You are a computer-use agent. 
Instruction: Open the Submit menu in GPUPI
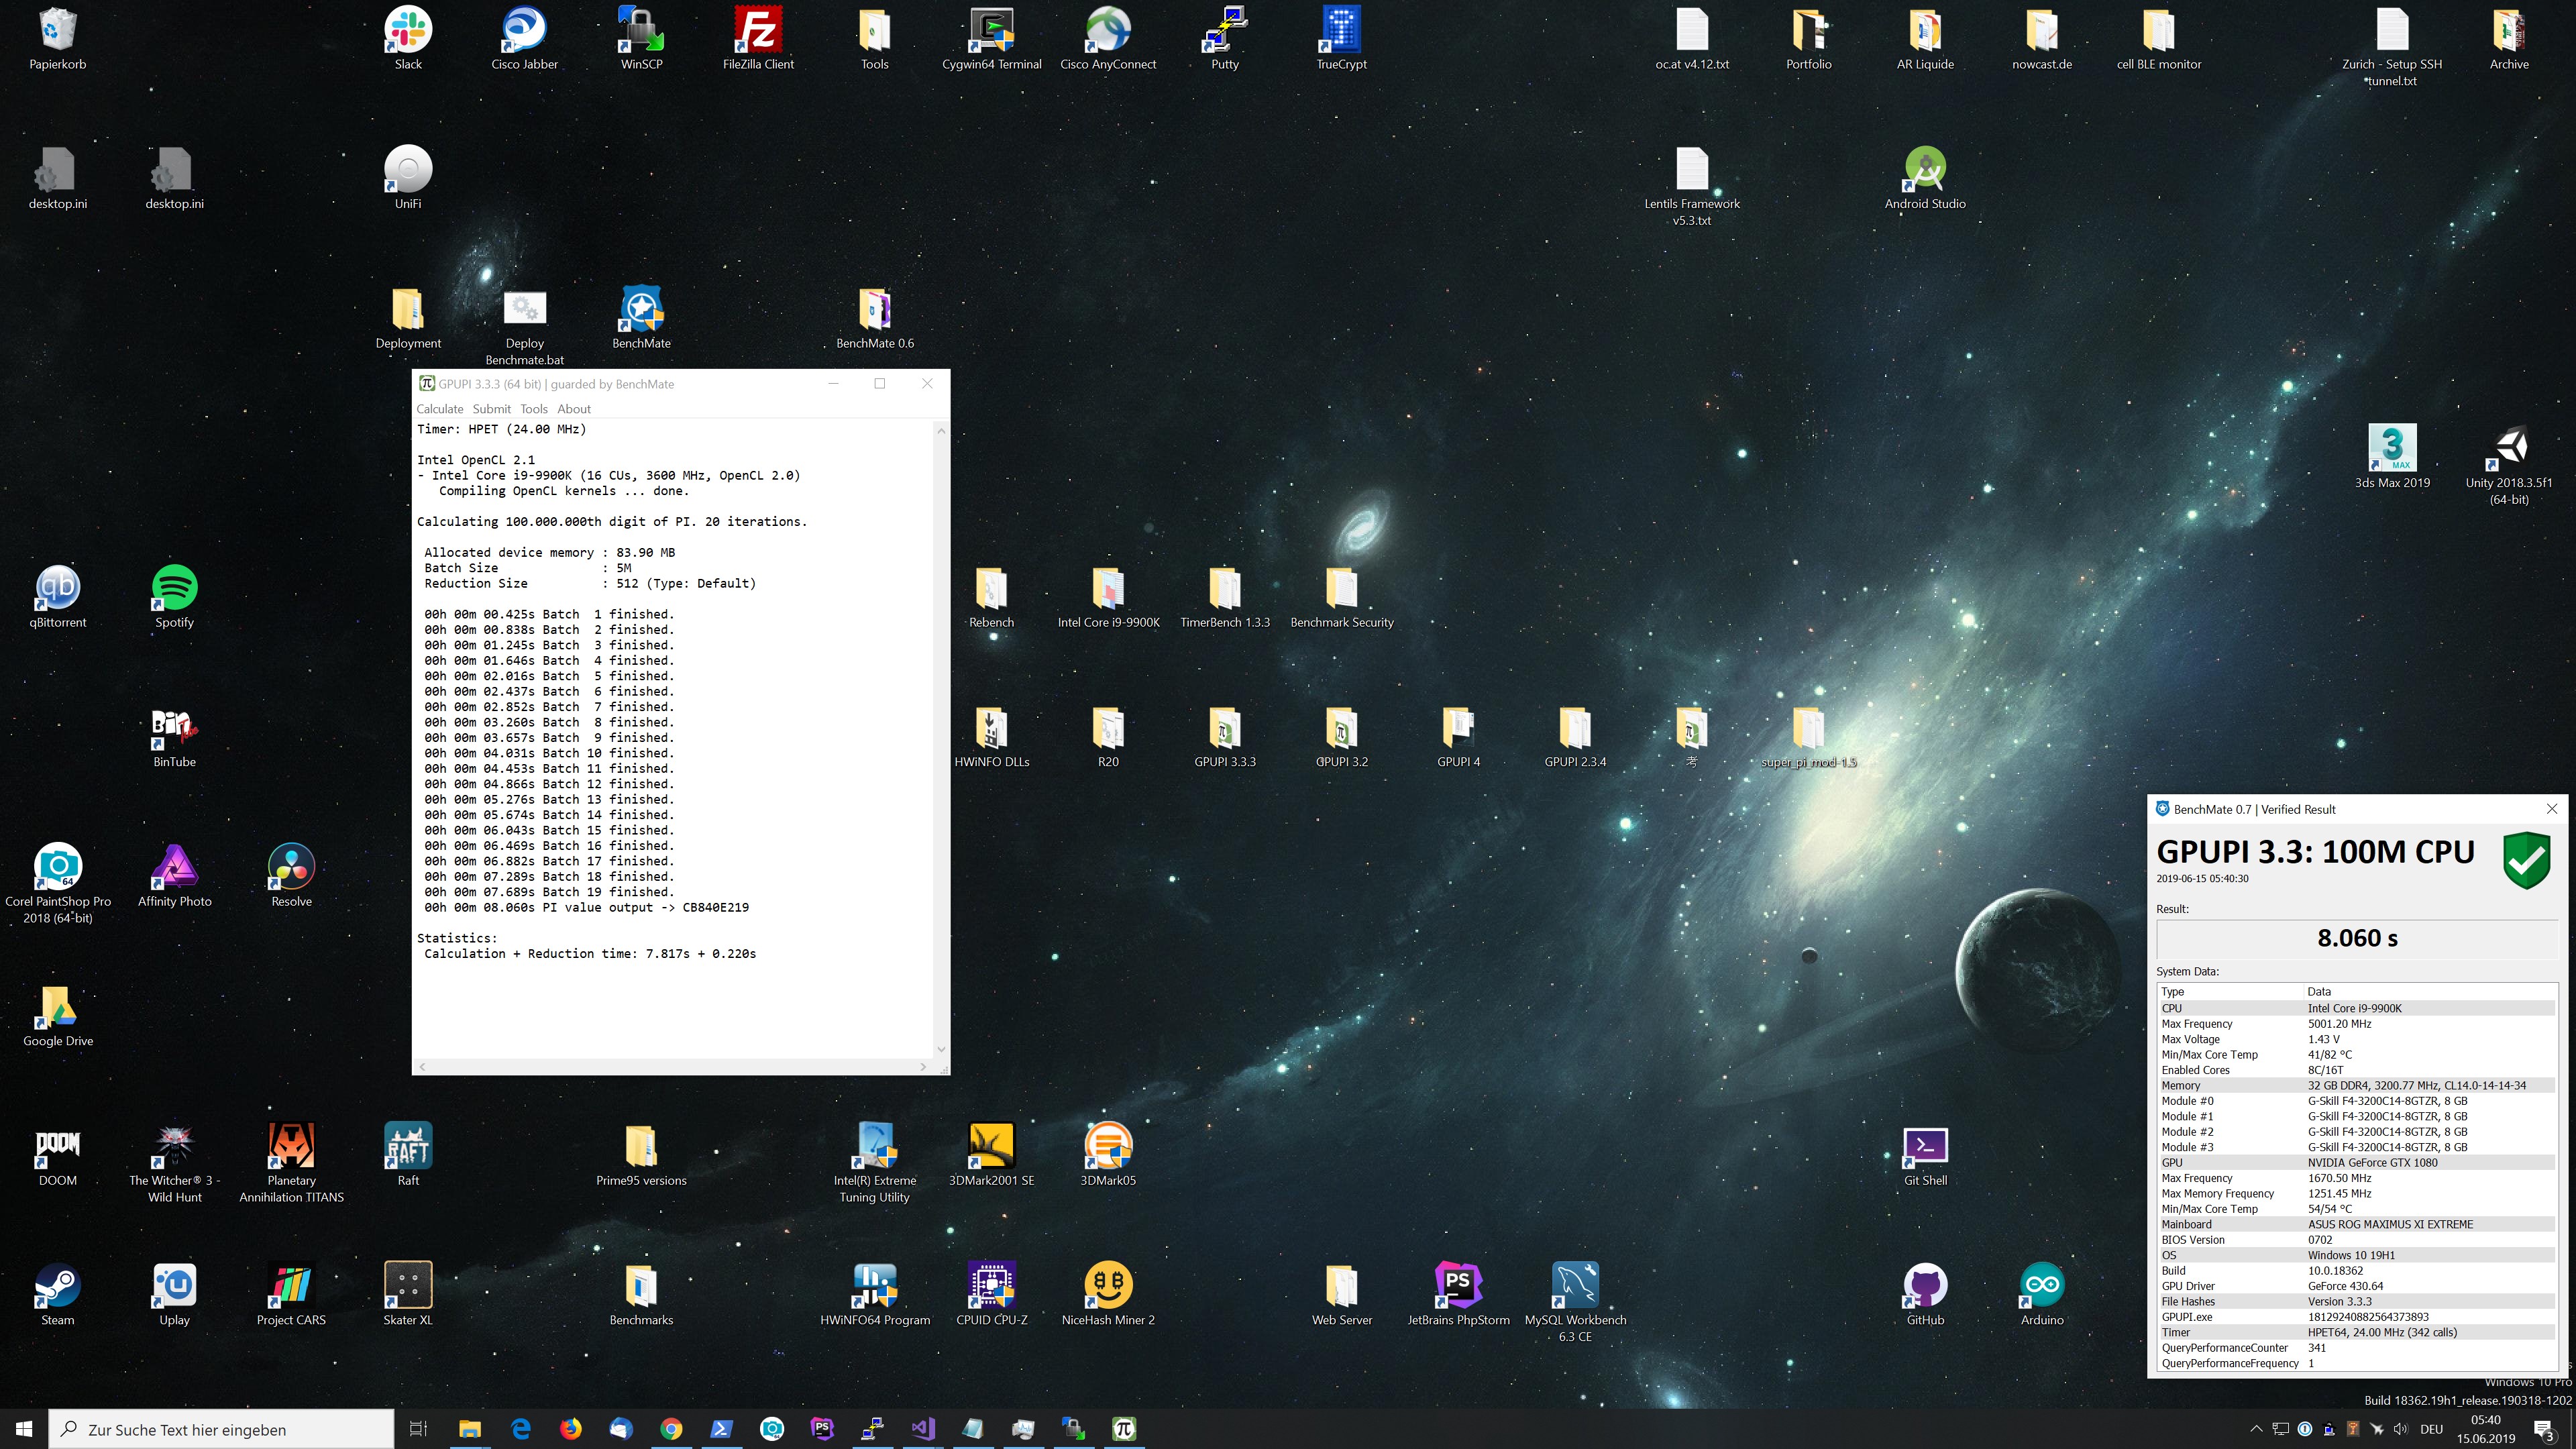point(491,409)
